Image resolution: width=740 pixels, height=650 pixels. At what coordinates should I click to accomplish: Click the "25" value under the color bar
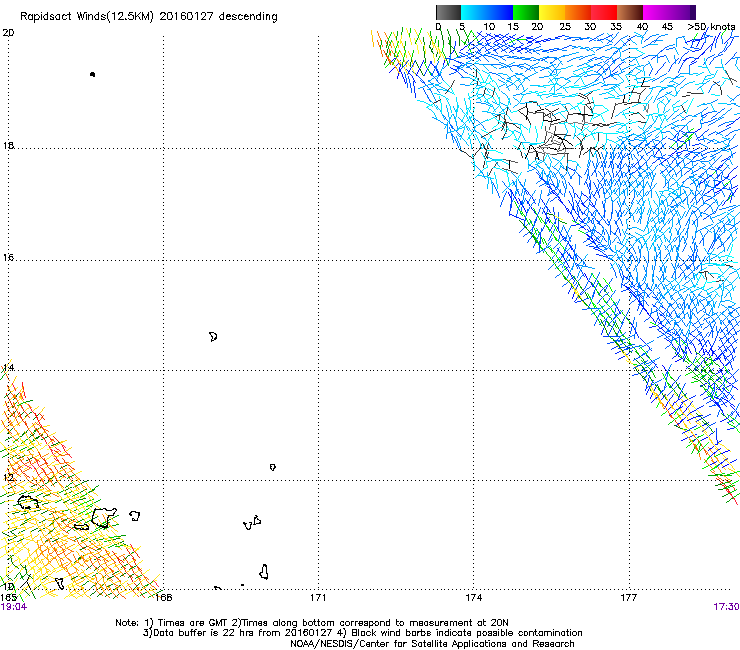coord(565,27)
